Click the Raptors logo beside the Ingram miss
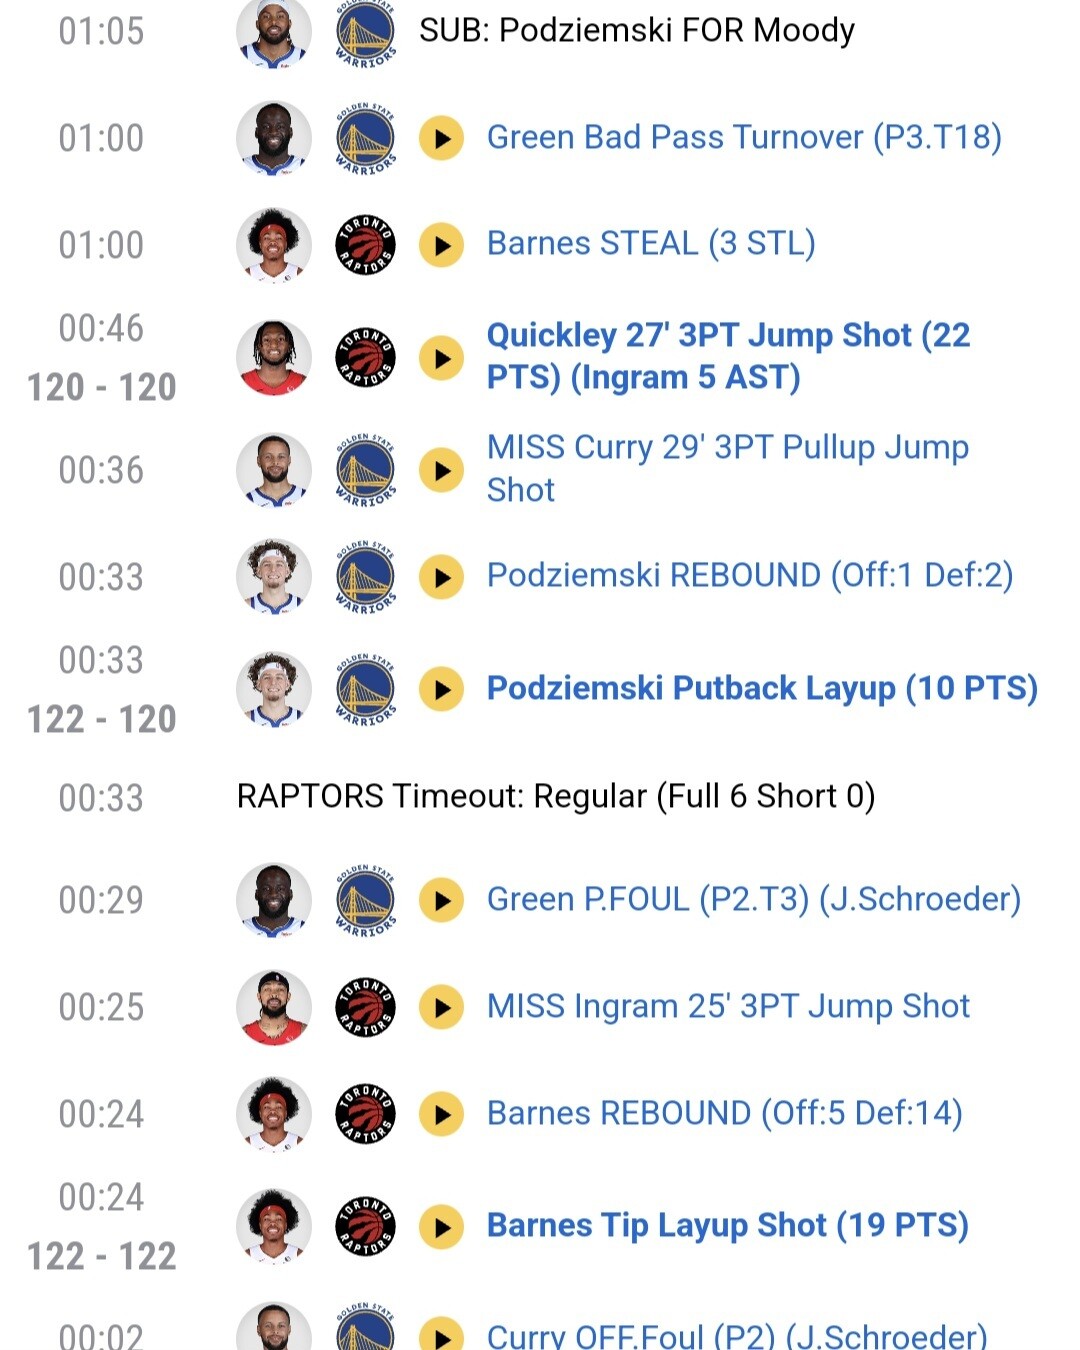The height and width of the screenshot is (1350, 1080). click(x=365, y=1007)
